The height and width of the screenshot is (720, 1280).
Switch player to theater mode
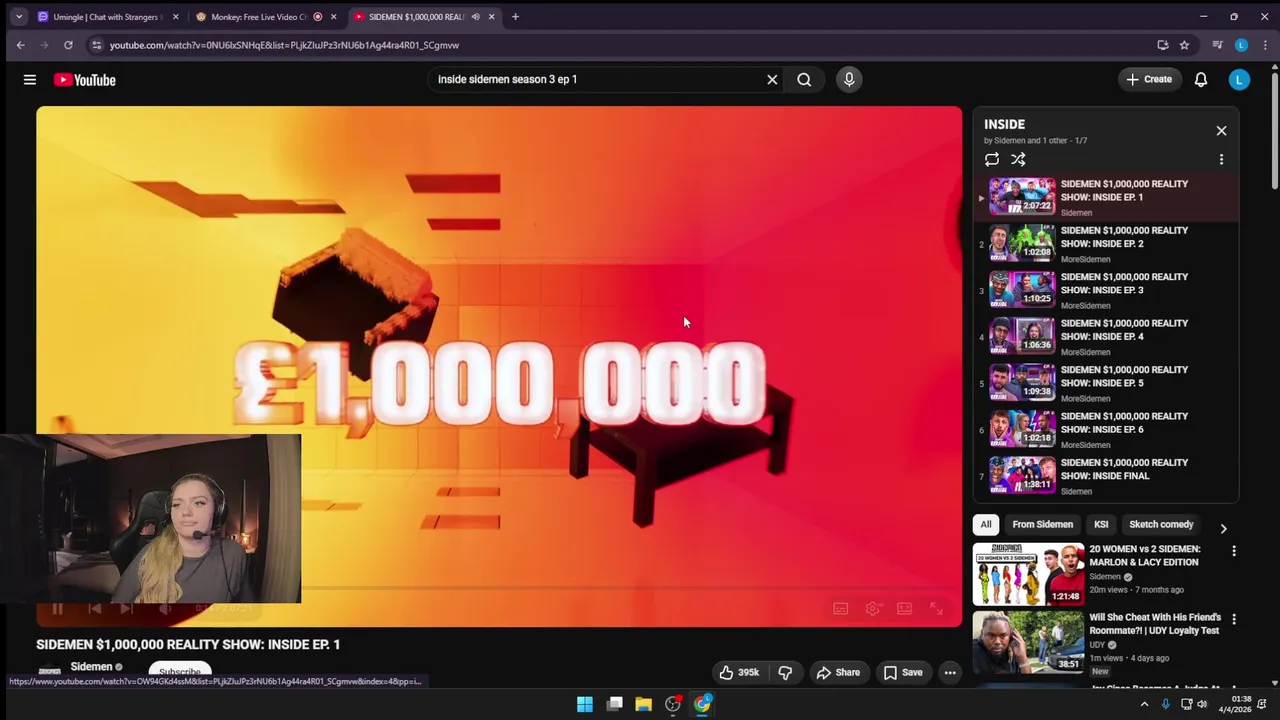(x=904, y=609)
